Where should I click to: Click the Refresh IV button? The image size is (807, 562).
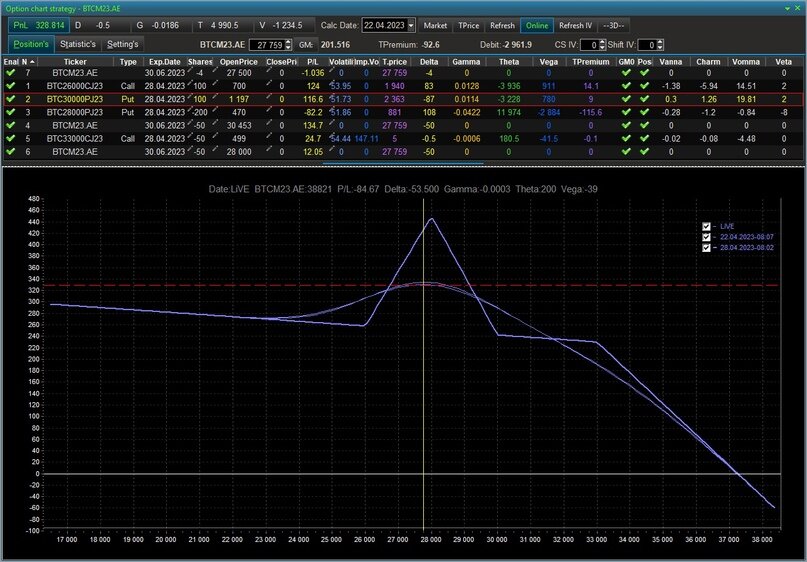575,25
